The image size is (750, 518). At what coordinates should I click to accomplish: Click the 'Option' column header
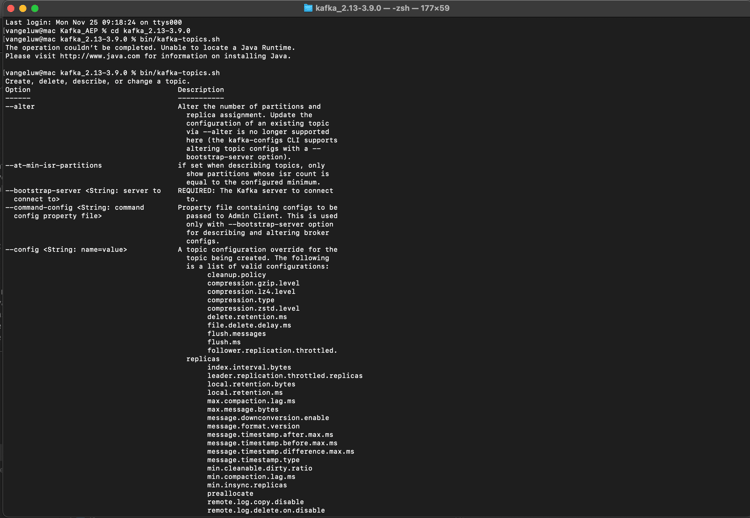(x=18, y=89)
